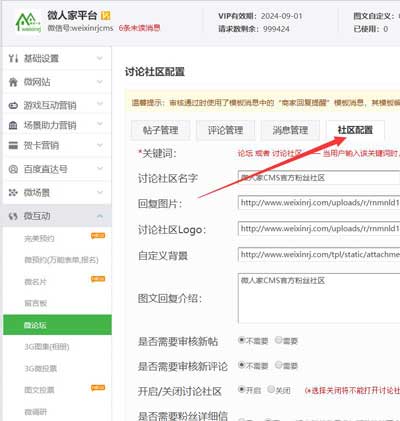Click the 讨论社区Logo URL field
This screenshot has height=421, width=400.
(x=319, y=229)
